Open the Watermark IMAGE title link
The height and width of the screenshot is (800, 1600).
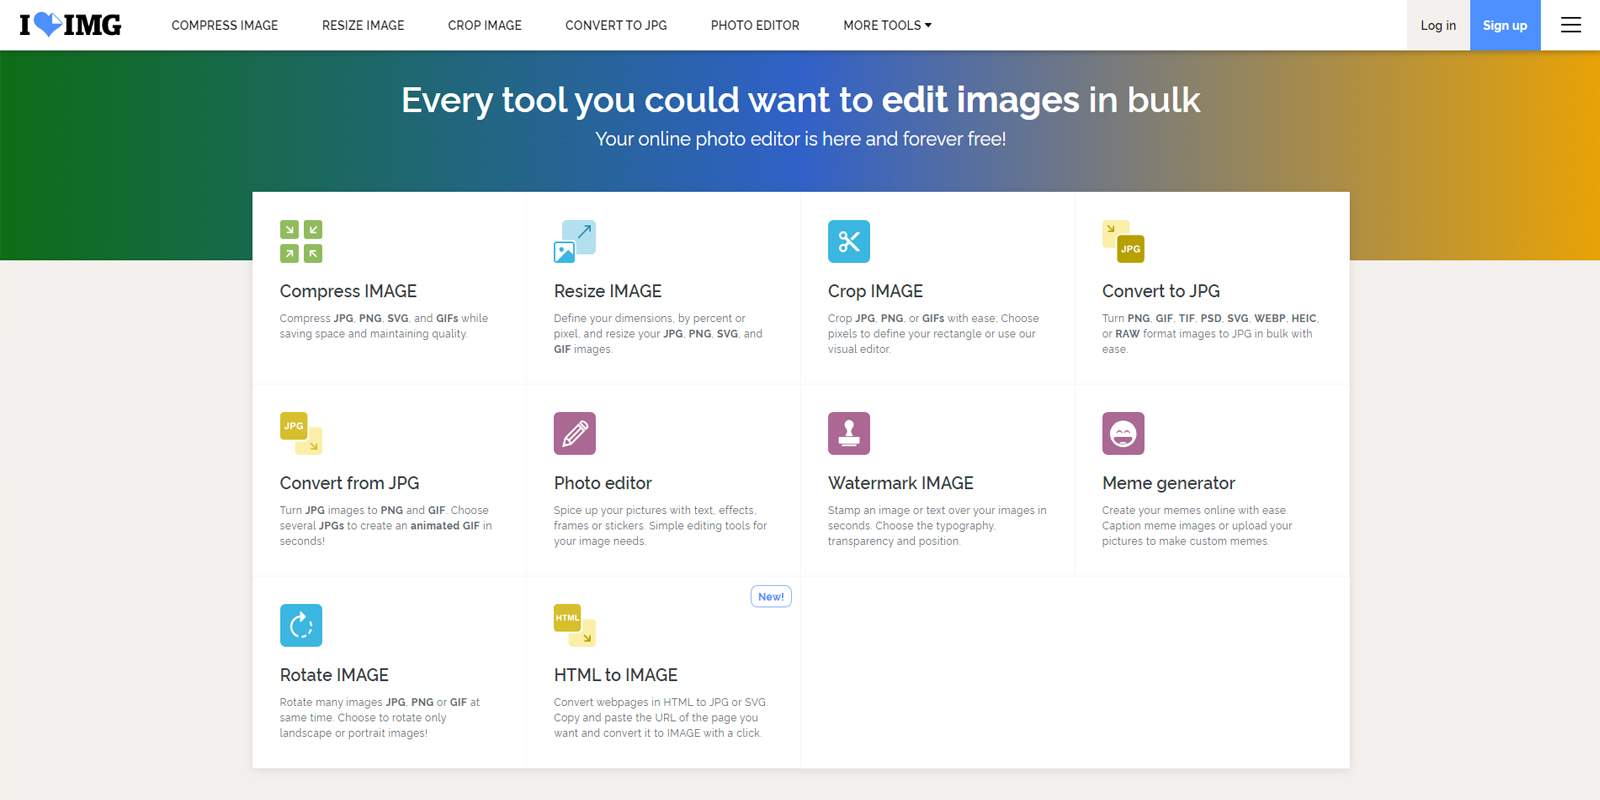pos(900,483)
